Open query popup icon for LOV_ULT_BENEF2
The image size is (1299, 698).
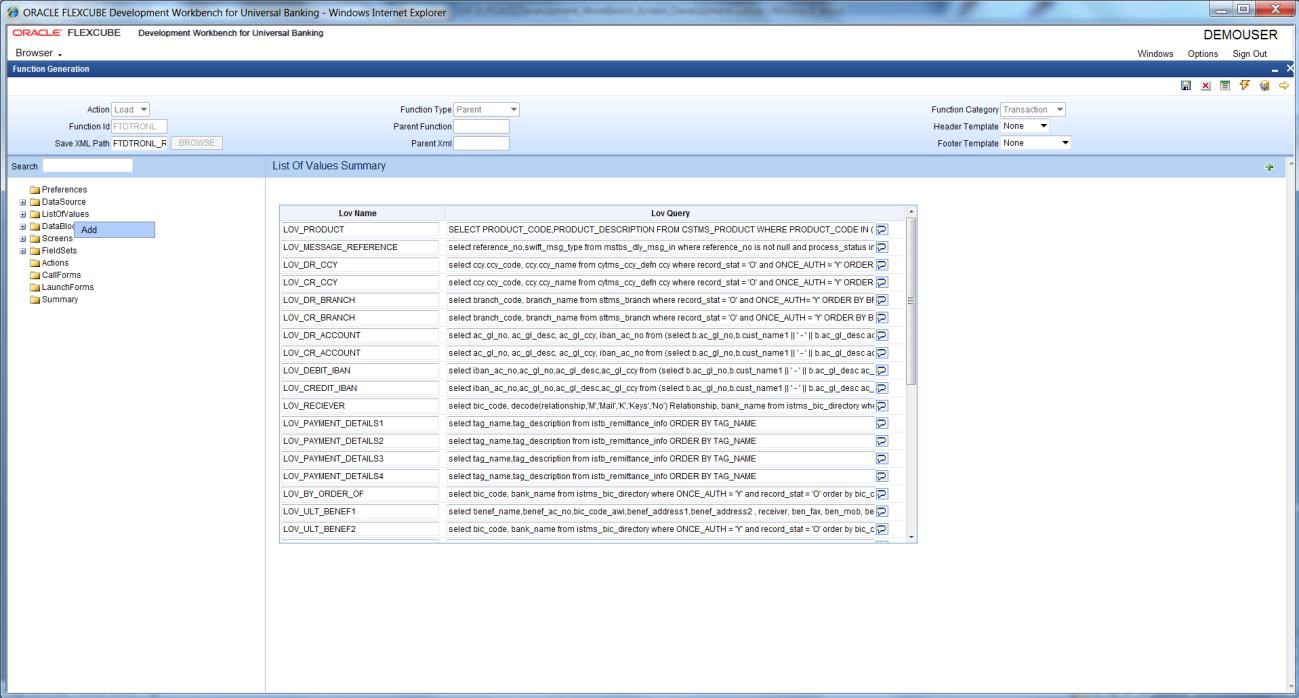point(882,528)
